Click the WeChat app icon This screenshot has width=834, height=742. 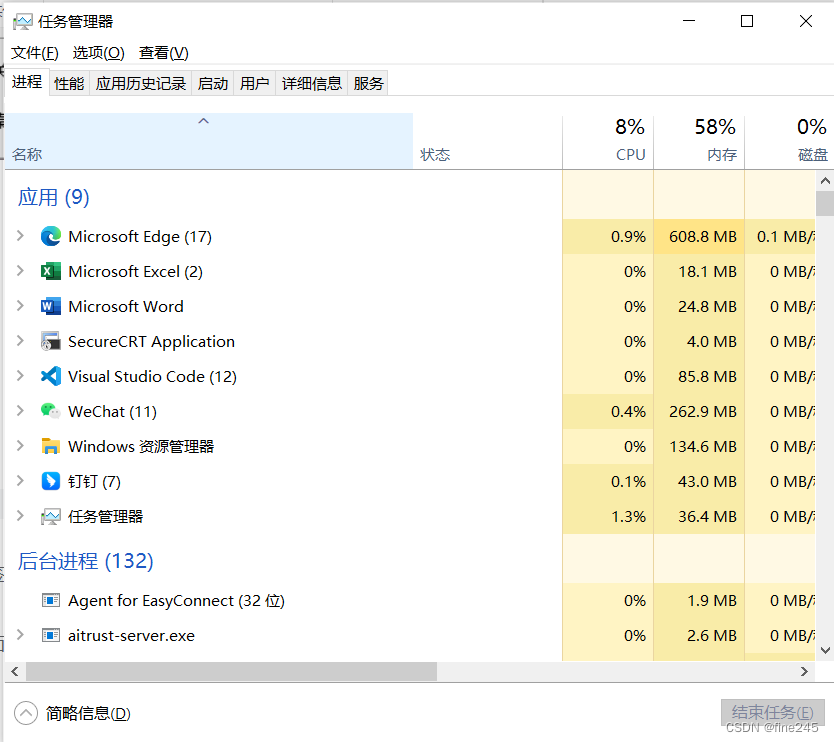tap(51, 411)
